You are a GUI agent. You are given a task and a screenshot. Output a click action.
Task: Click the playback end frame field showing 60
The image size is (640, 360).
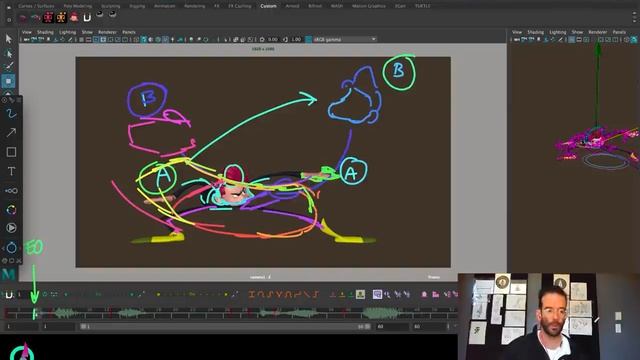pos(392,327)
